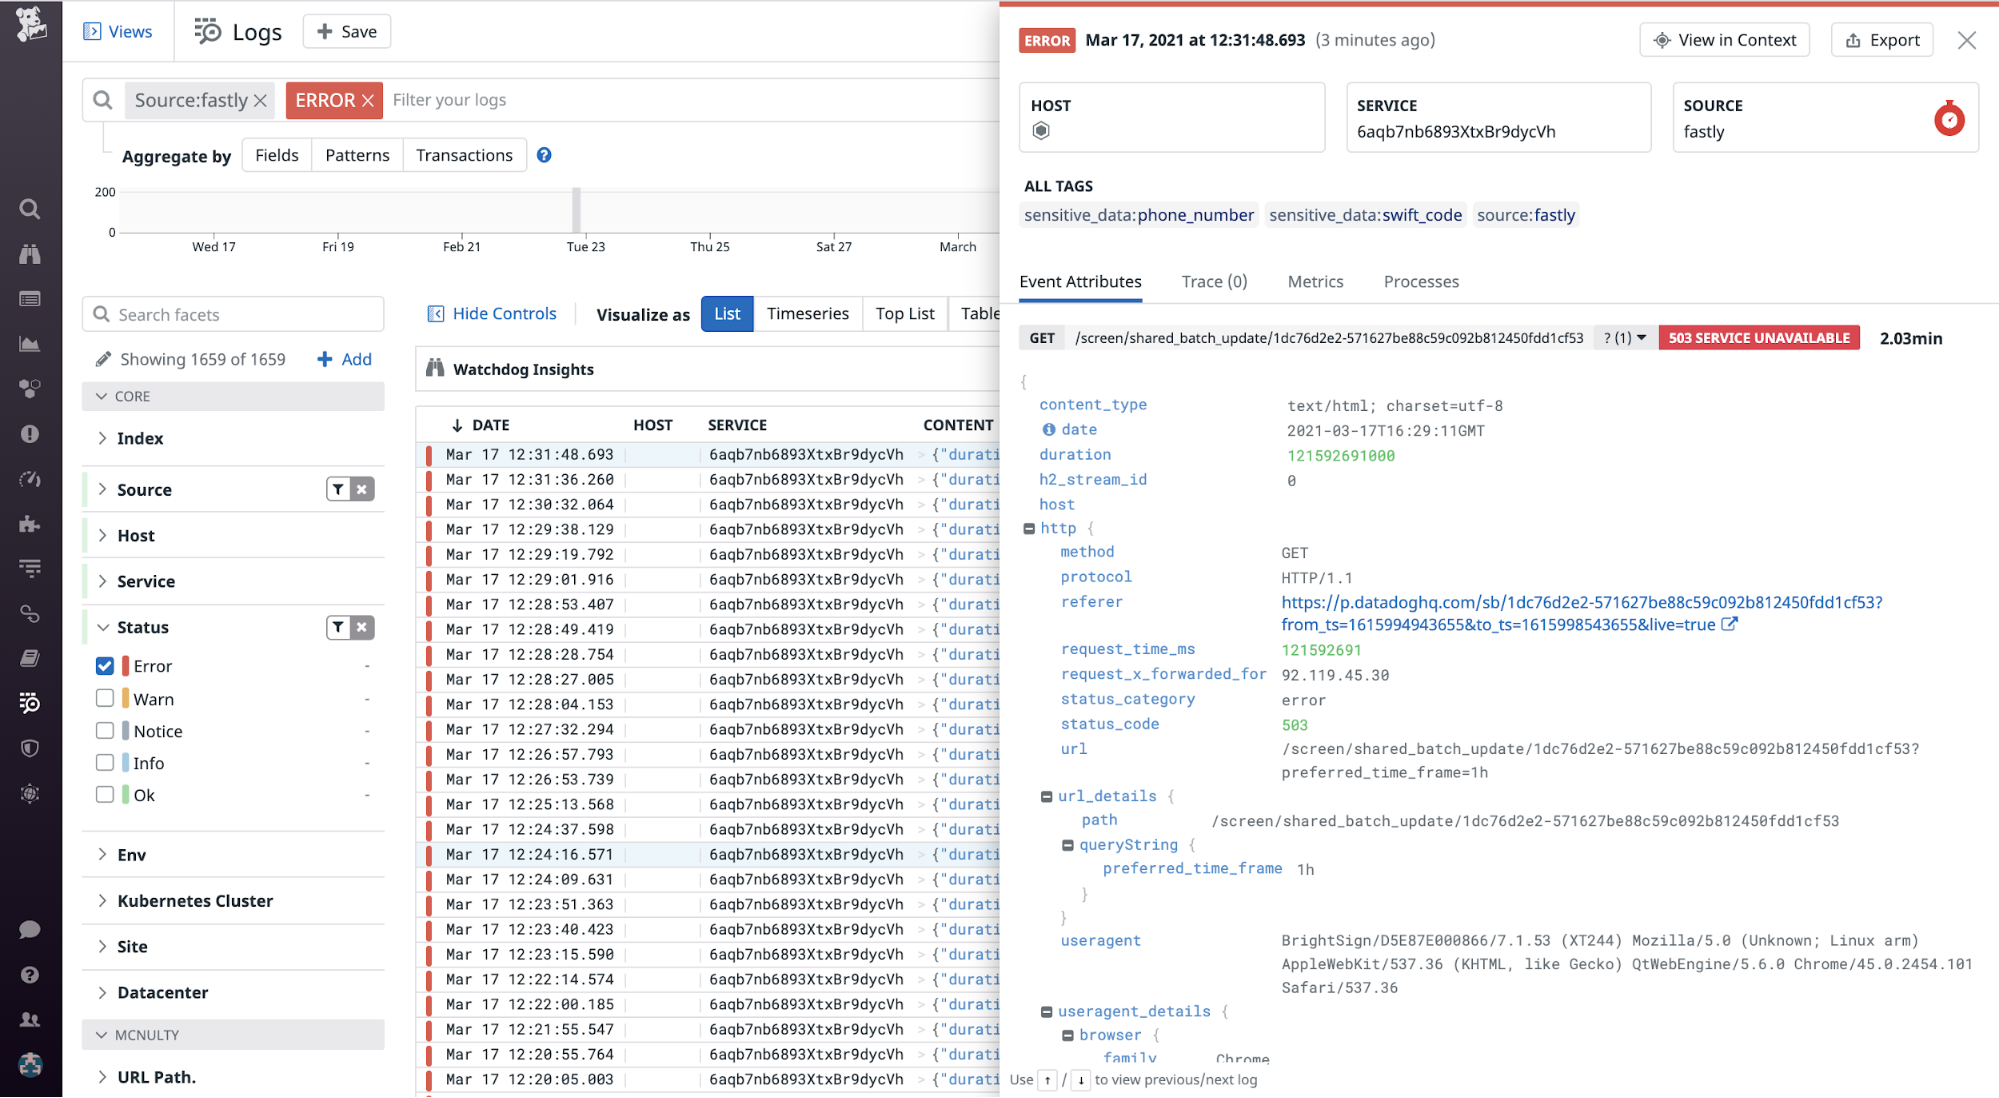
Task: Open help via the question-mark sidebar icon
Action: (x=29, y=975)
